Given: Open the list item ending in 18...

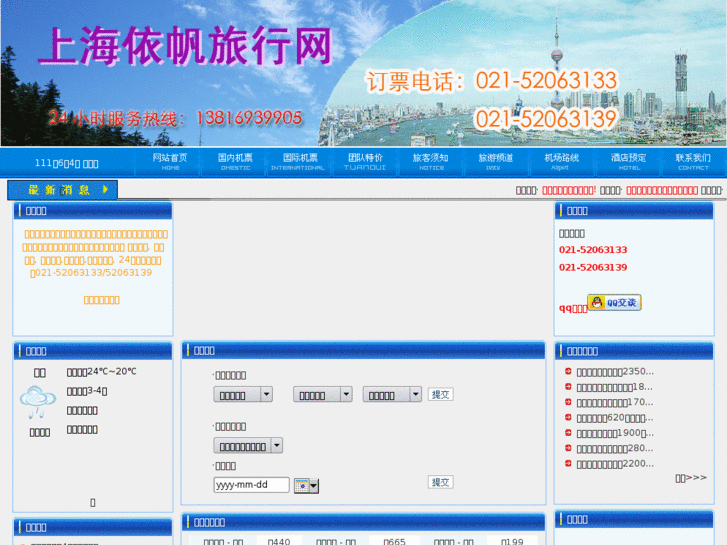Looking at the screenshot, I should coord(614,387).
